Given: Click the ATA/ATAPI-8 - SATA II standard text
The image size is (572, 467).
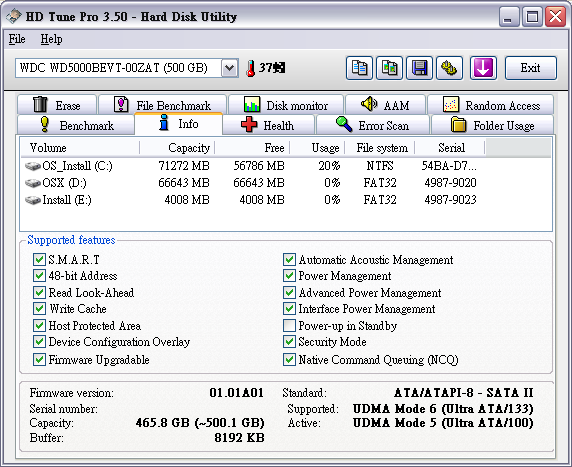Looking at the screenshot, I should (x=464, y=393).
